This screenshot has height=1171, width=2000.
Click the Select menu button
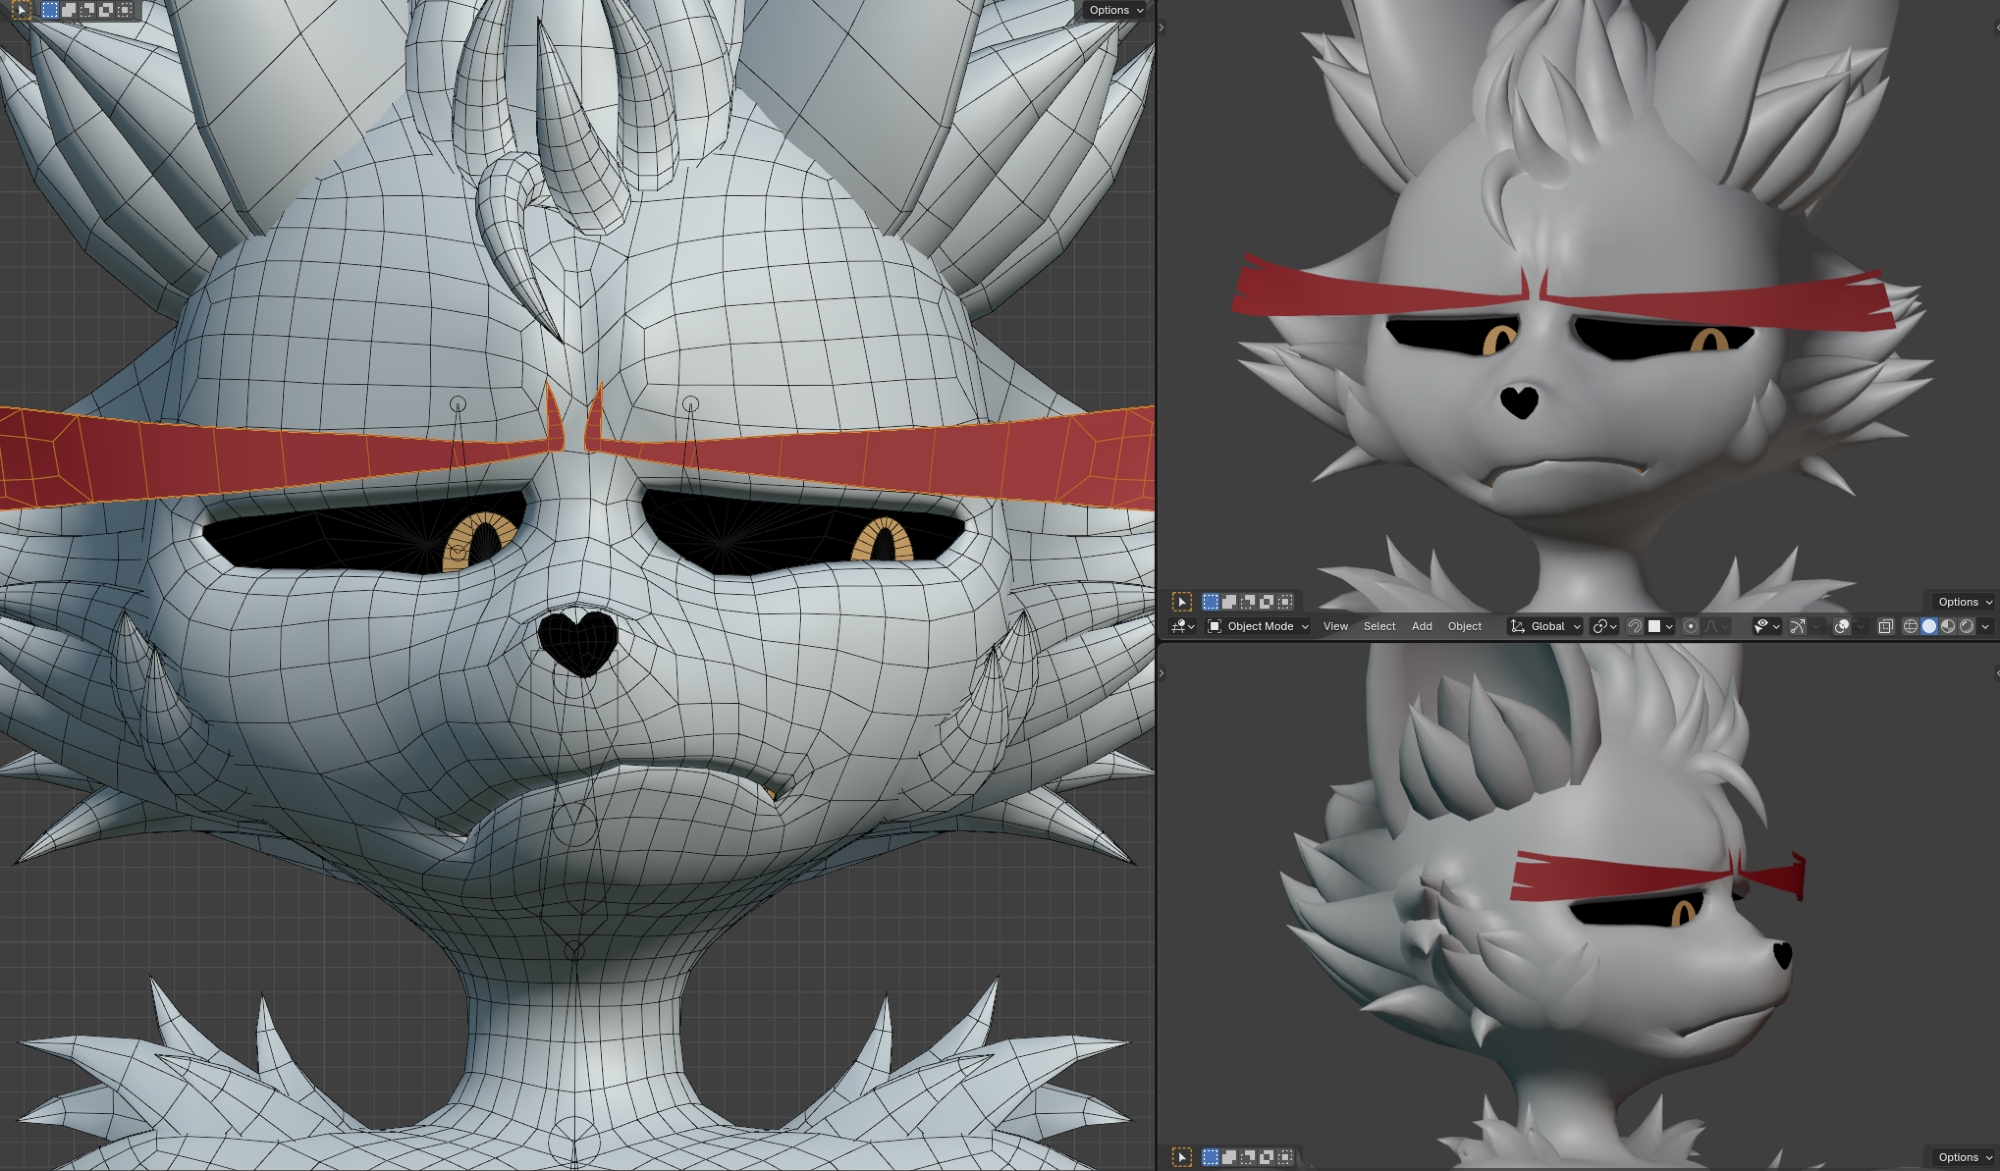[1379, 626]
